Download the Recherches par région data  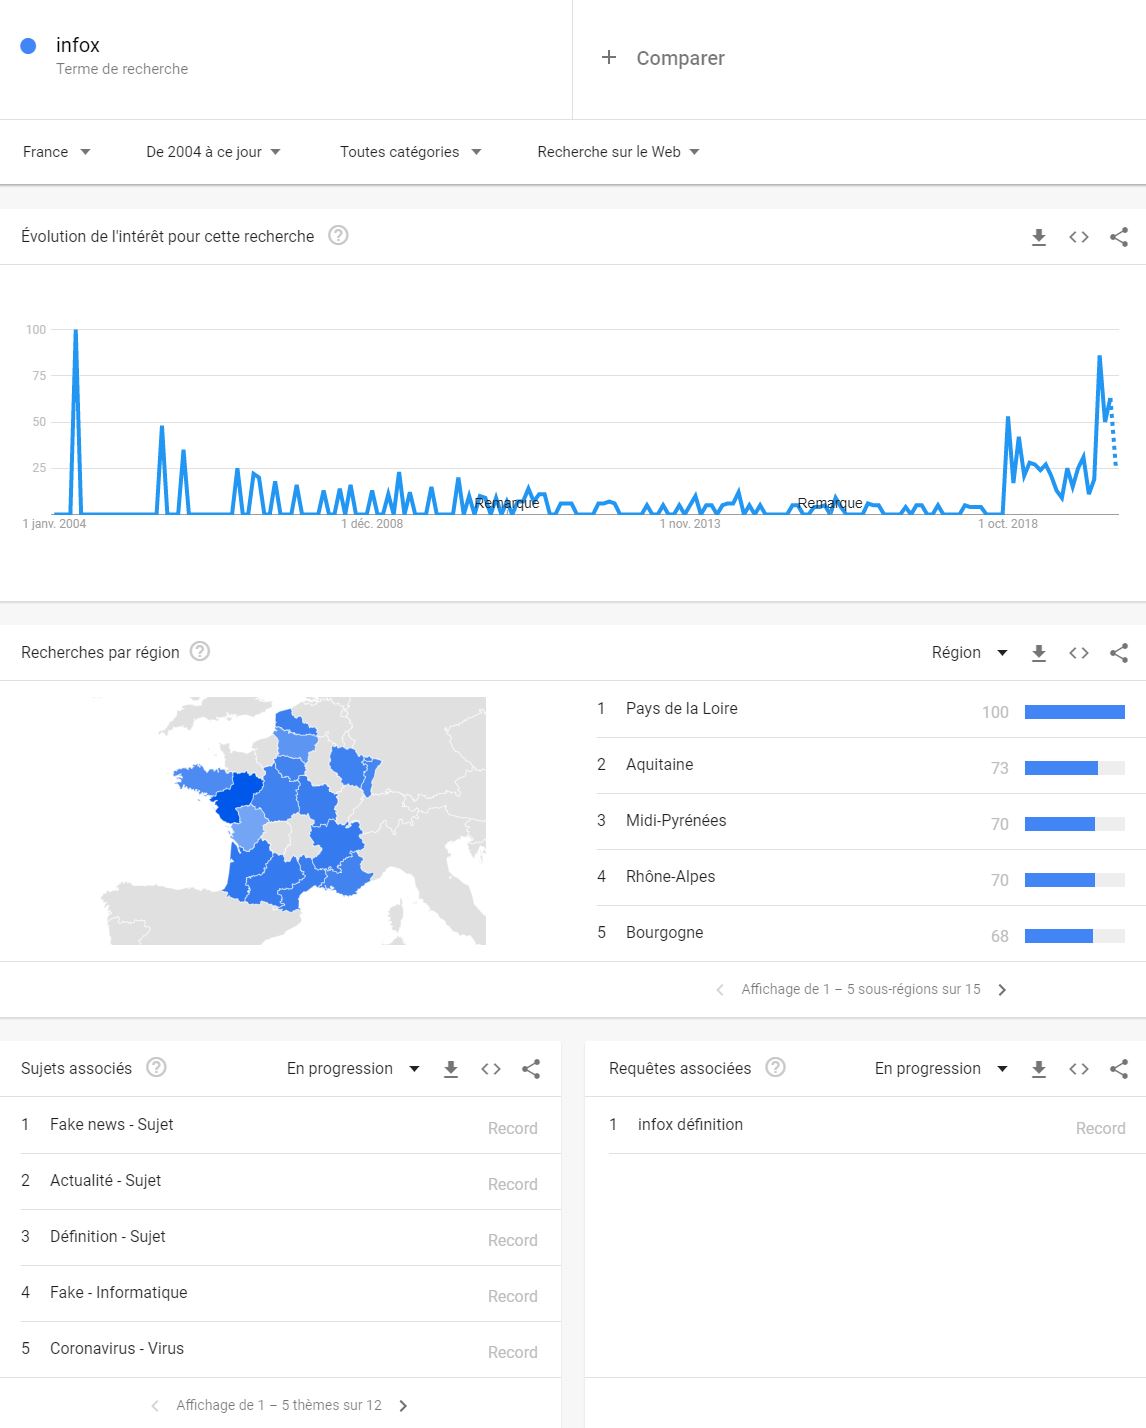point(1039,653)
